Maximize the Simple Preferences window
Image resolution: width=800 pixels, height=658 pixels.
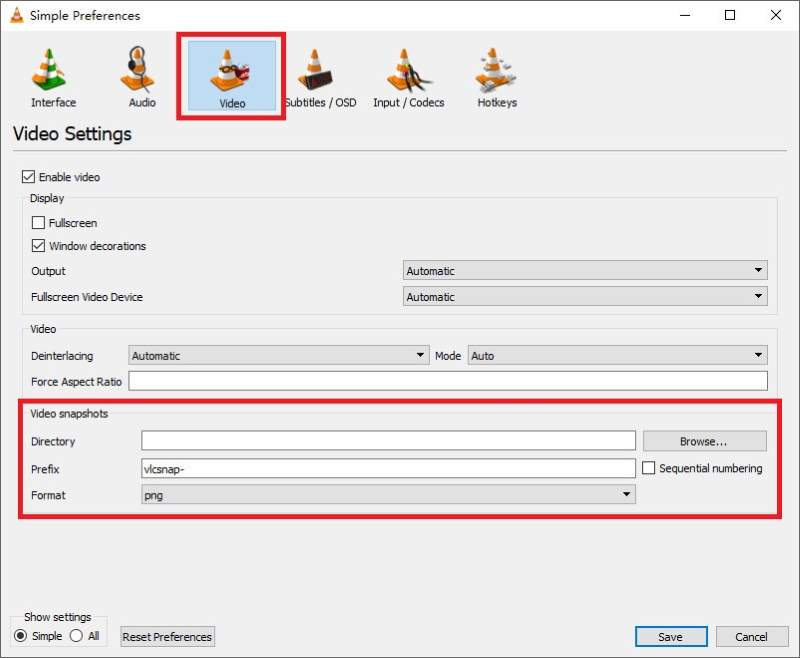pos(730,15)
